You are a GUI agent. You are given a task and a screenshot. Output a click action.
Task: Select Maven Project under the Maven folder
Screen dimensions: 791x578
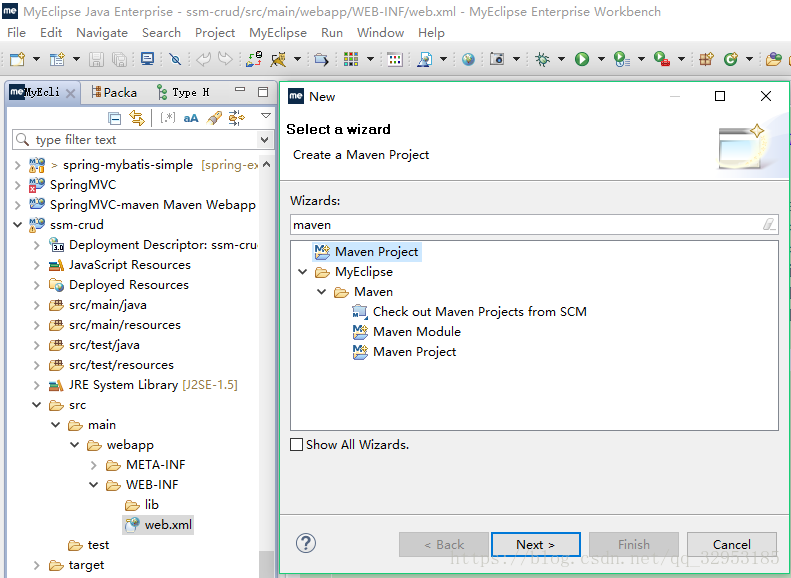[x=405, y=352]
